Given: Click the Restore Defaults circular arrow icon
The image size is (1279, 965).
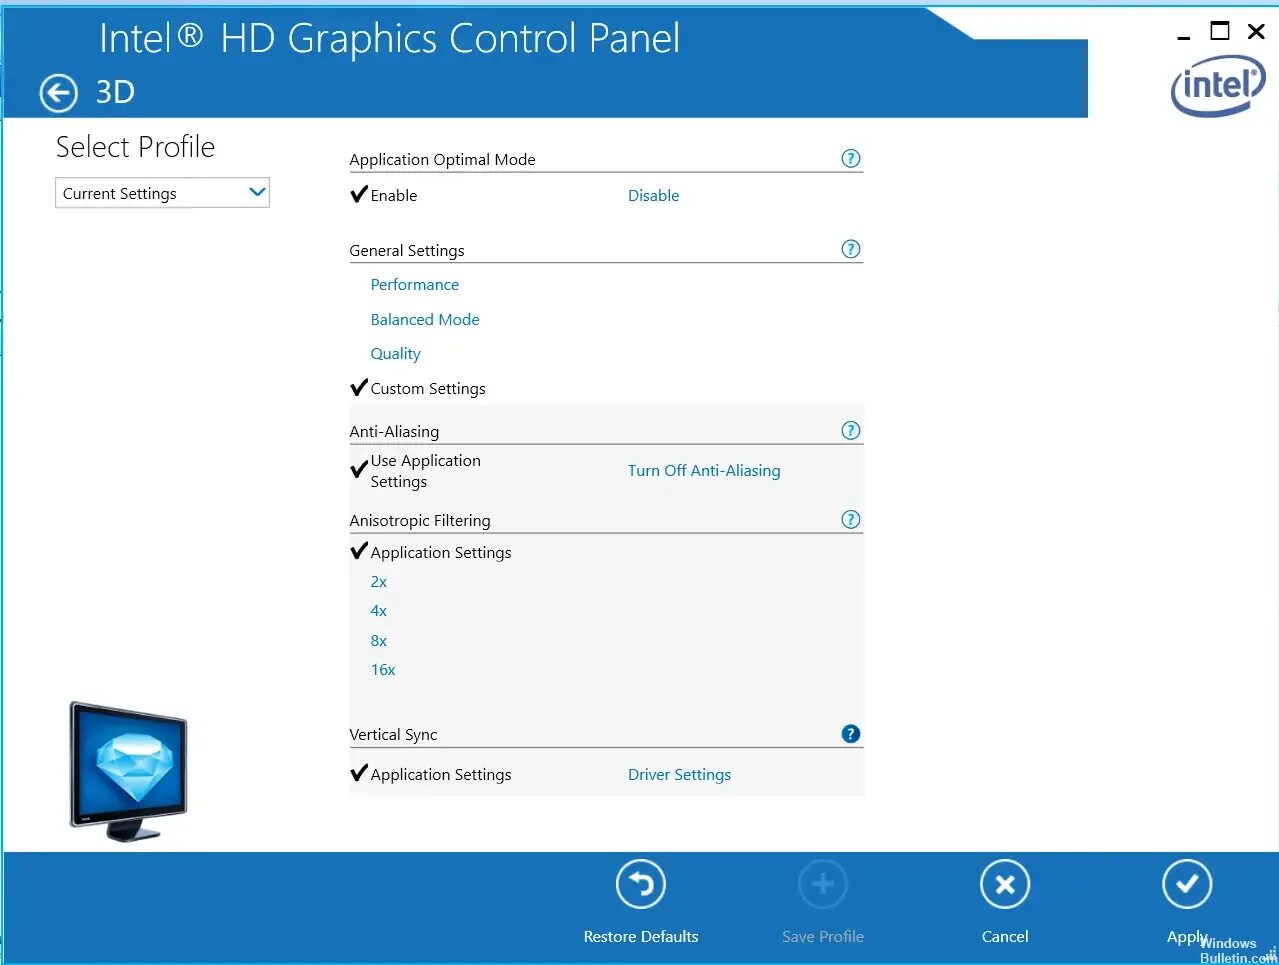Looking at the screenshot, I should point(641,884).
